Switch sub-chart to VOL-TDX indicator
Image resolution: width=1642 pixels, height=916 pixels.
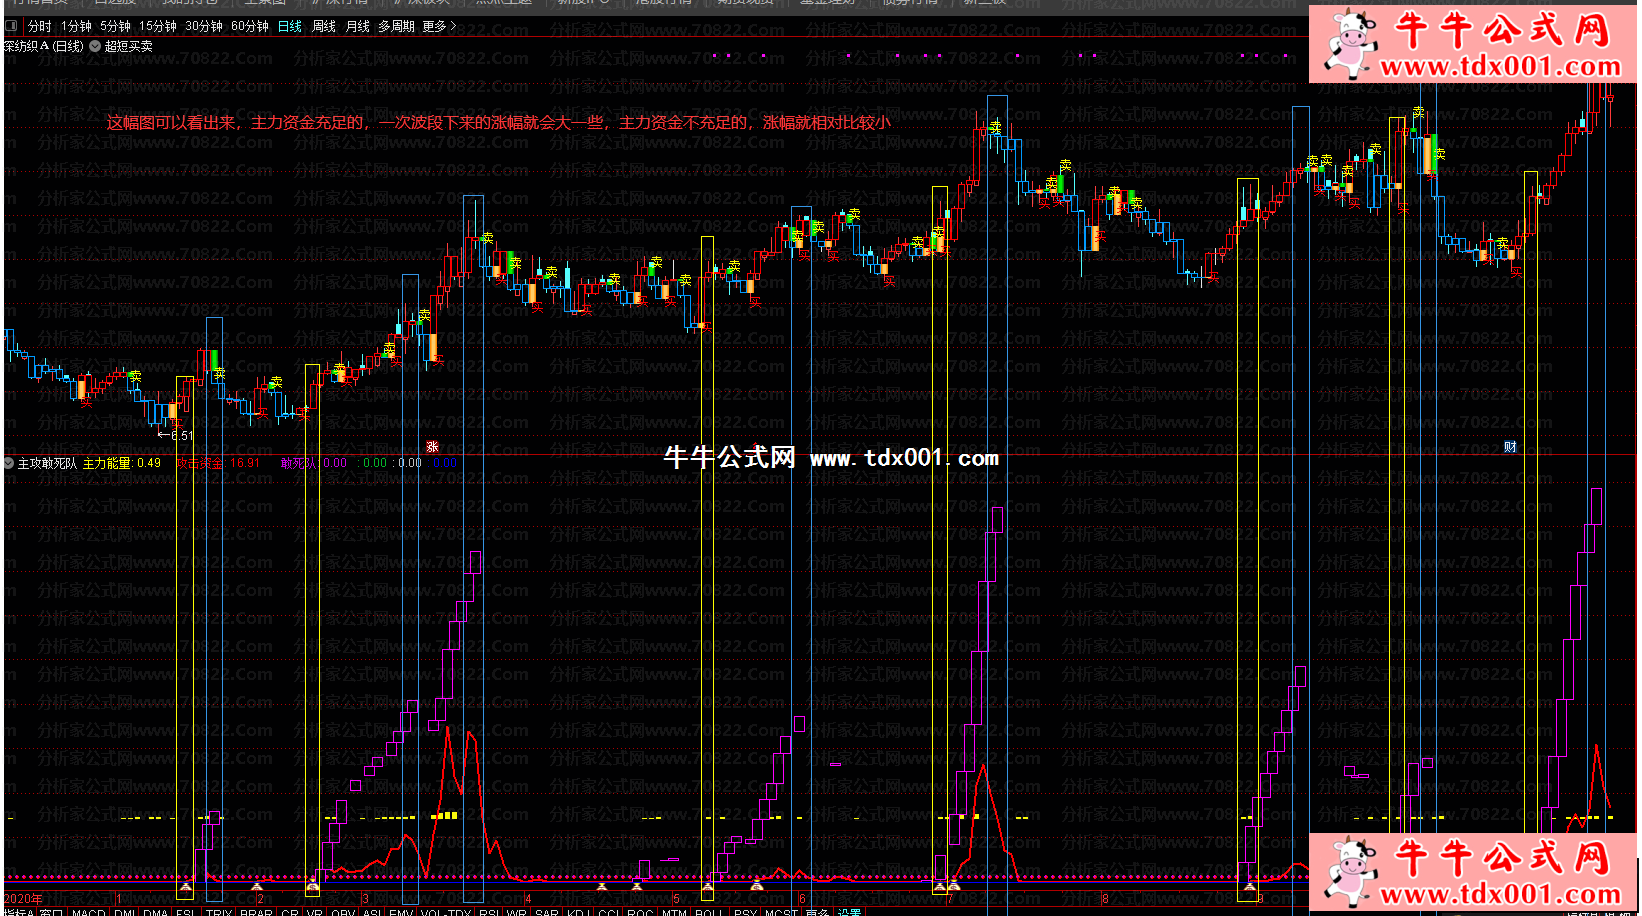tap(445, 911)
